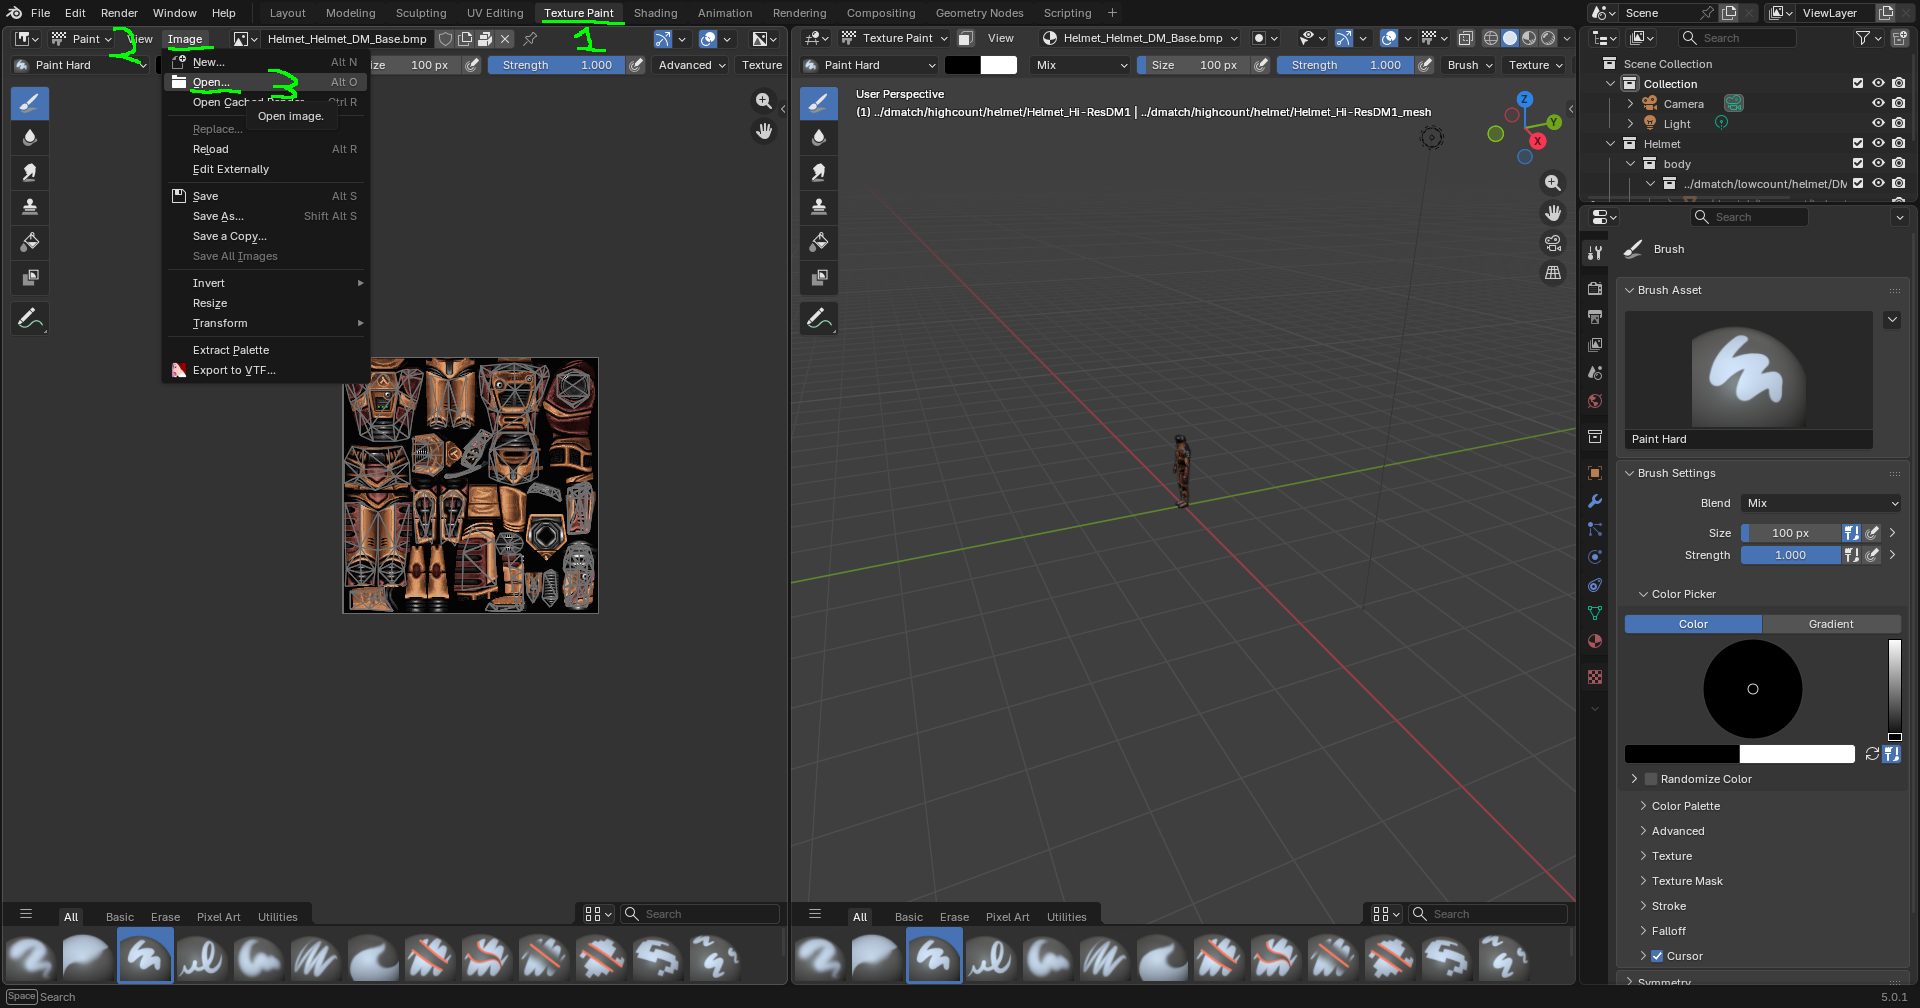Image resolution: width=1920 pixels, height=1008 pixels.
Task: Open the Annotate tool
Action: 31,317
